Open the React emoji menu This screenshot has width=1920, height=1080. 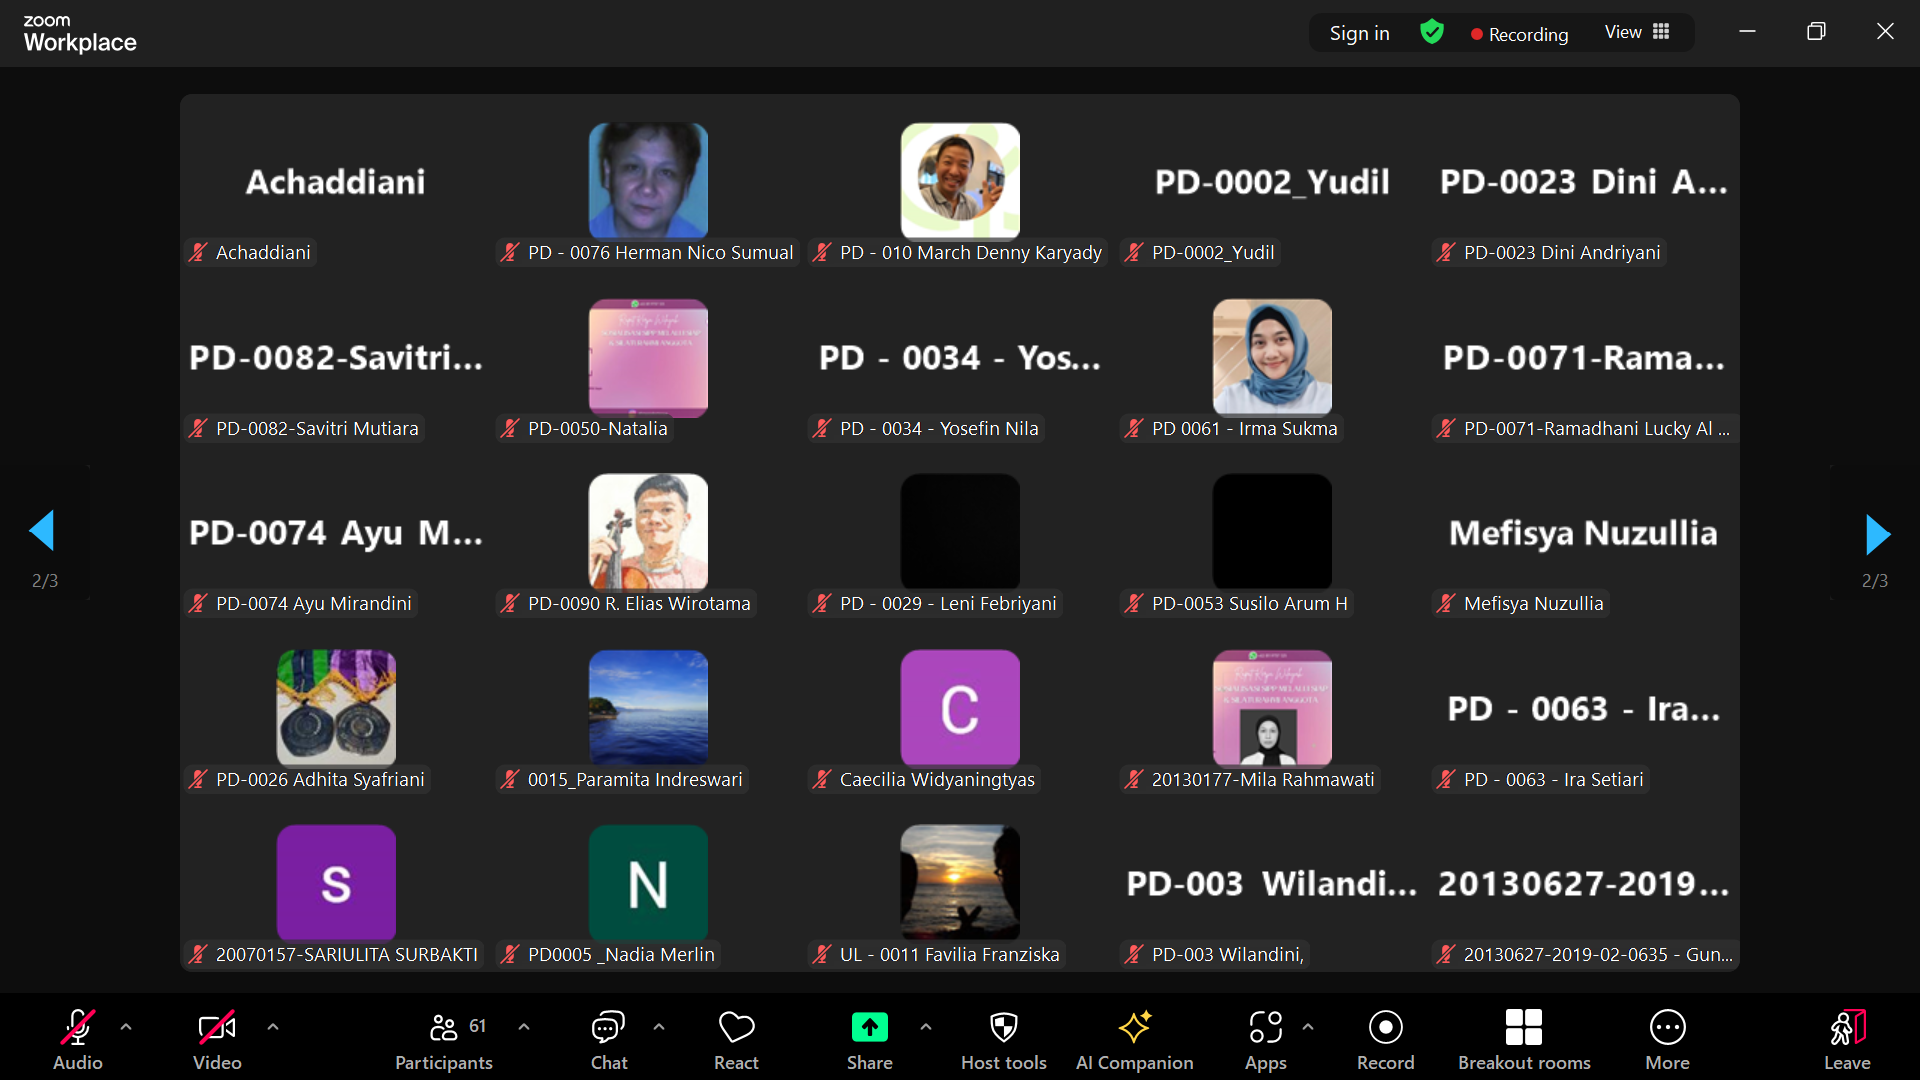tap(736, 1039)
